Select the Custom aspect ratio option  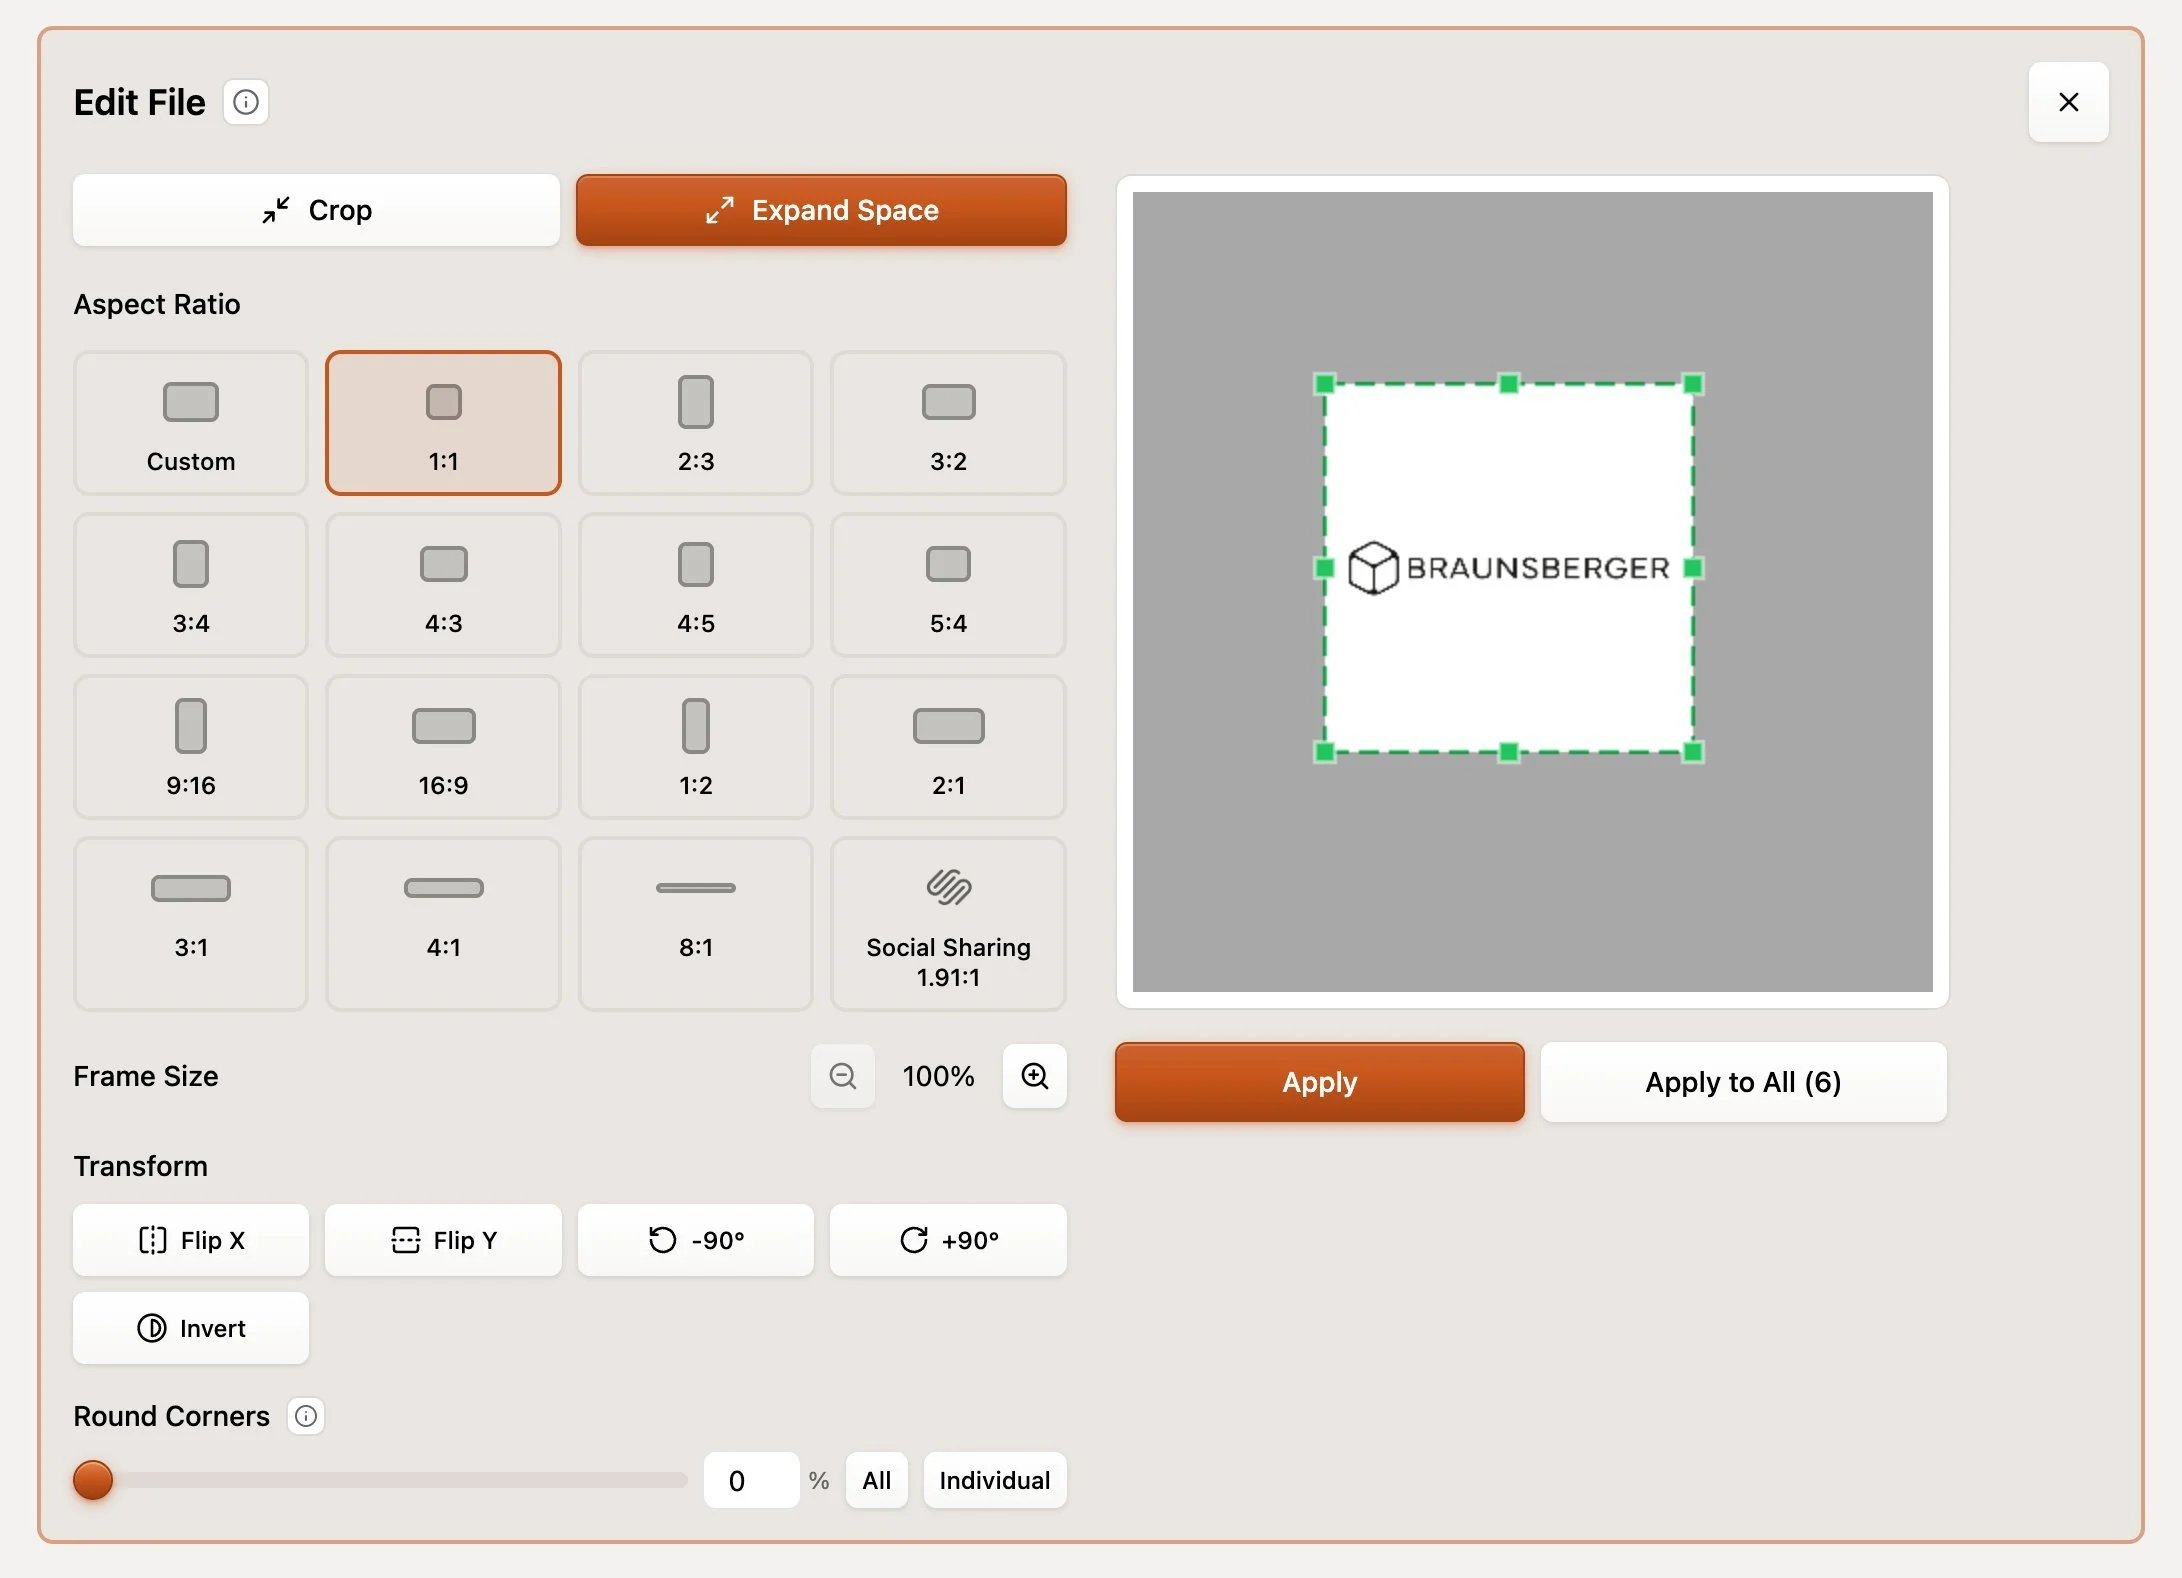pyautogui.click(x=191, y=423)
